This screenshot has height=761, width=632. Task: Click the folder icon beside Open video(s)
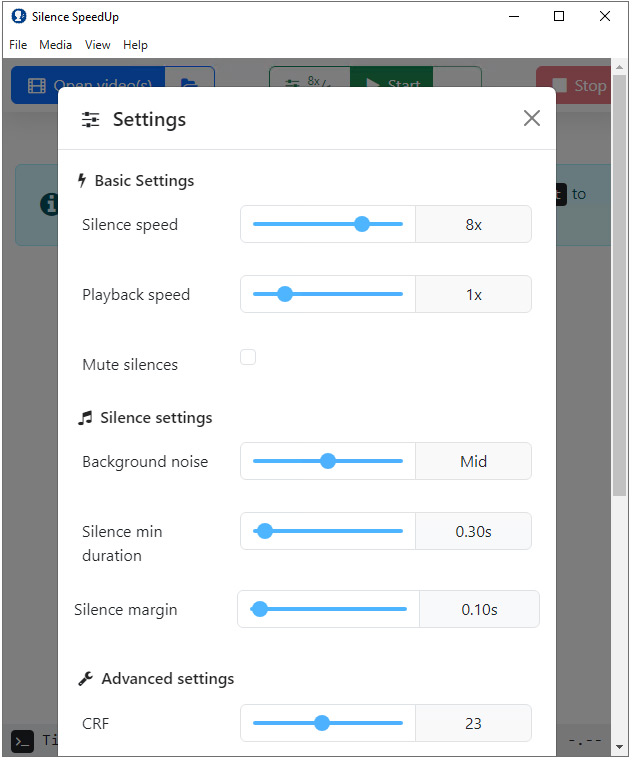tap(189, 83)
